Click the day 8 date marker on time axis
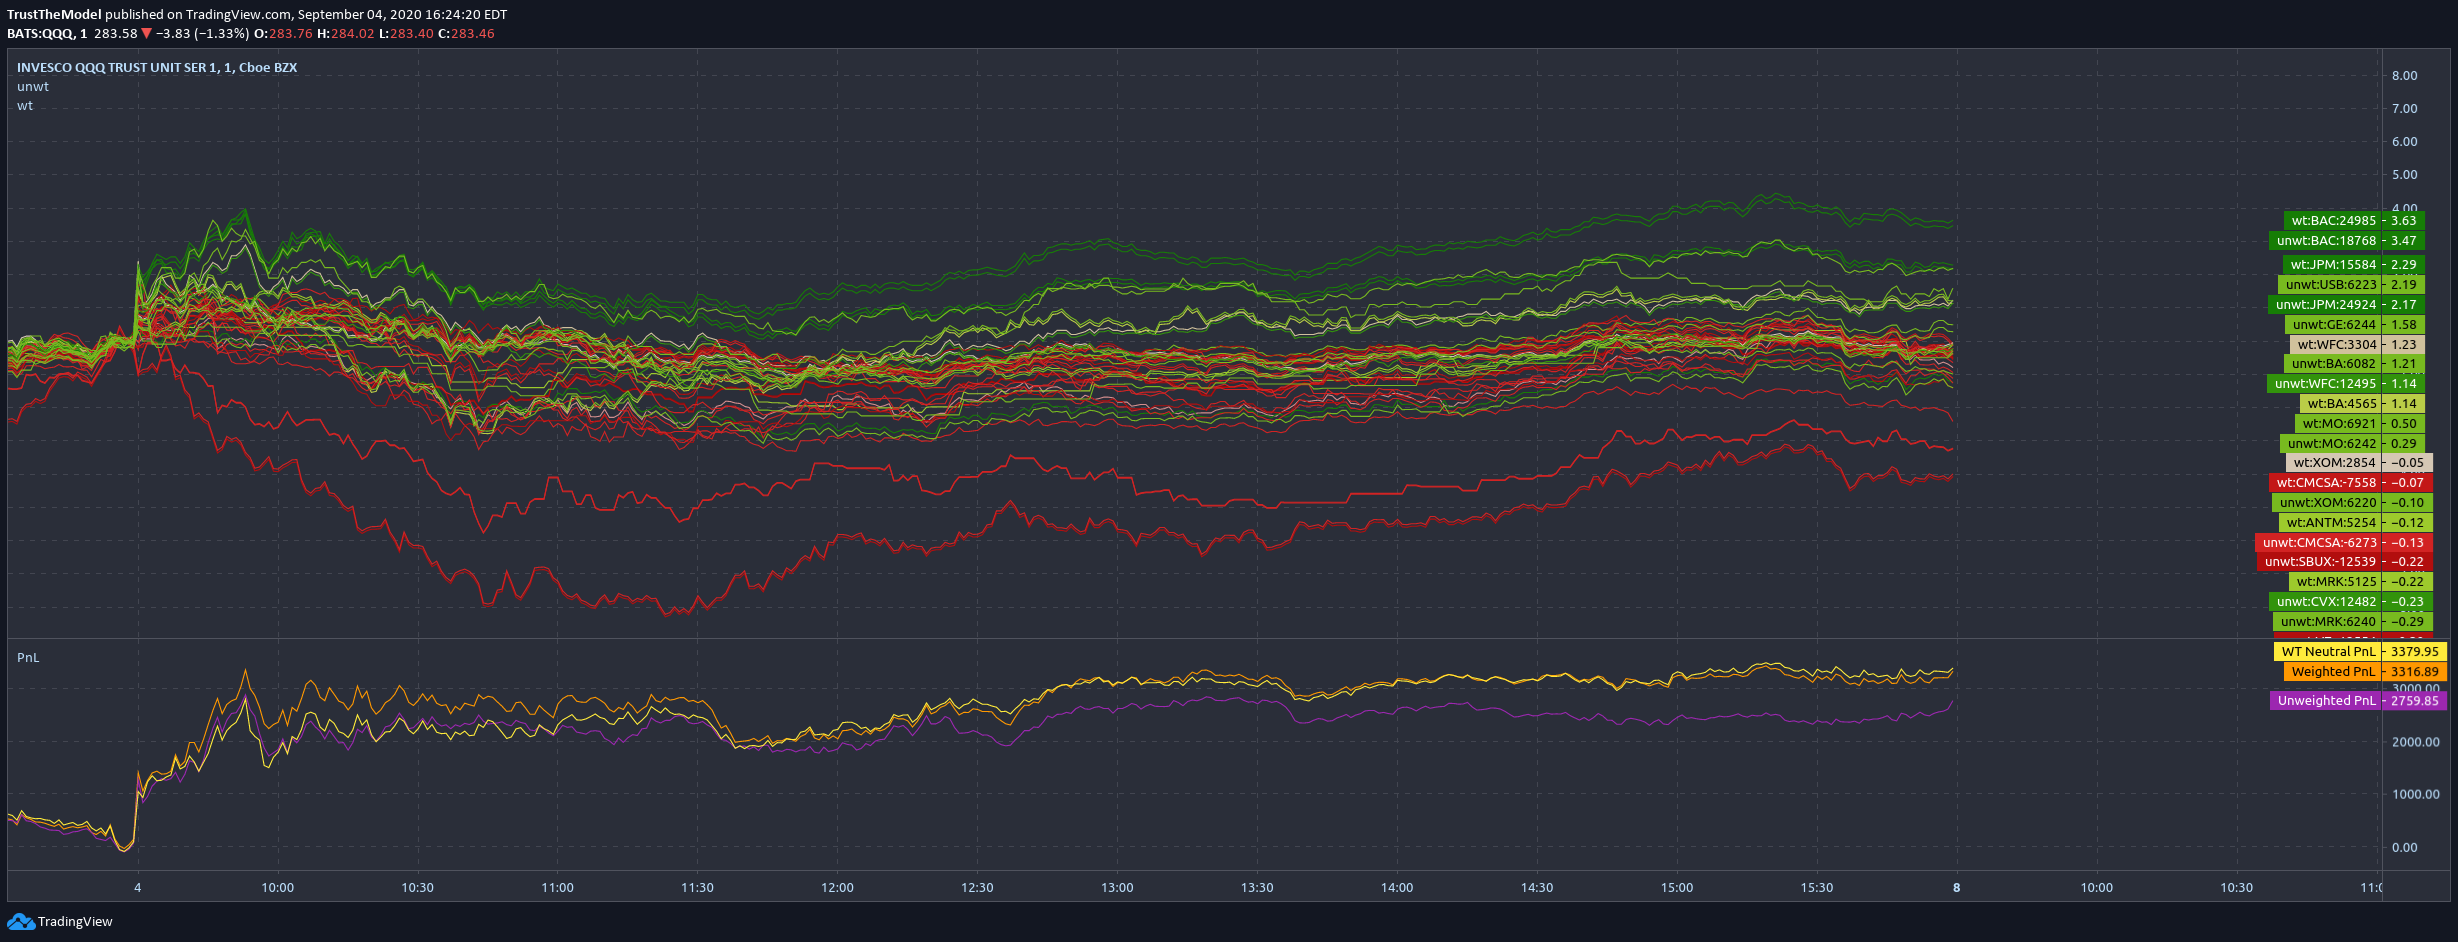2458x942 pixels. click(1957, 888)
